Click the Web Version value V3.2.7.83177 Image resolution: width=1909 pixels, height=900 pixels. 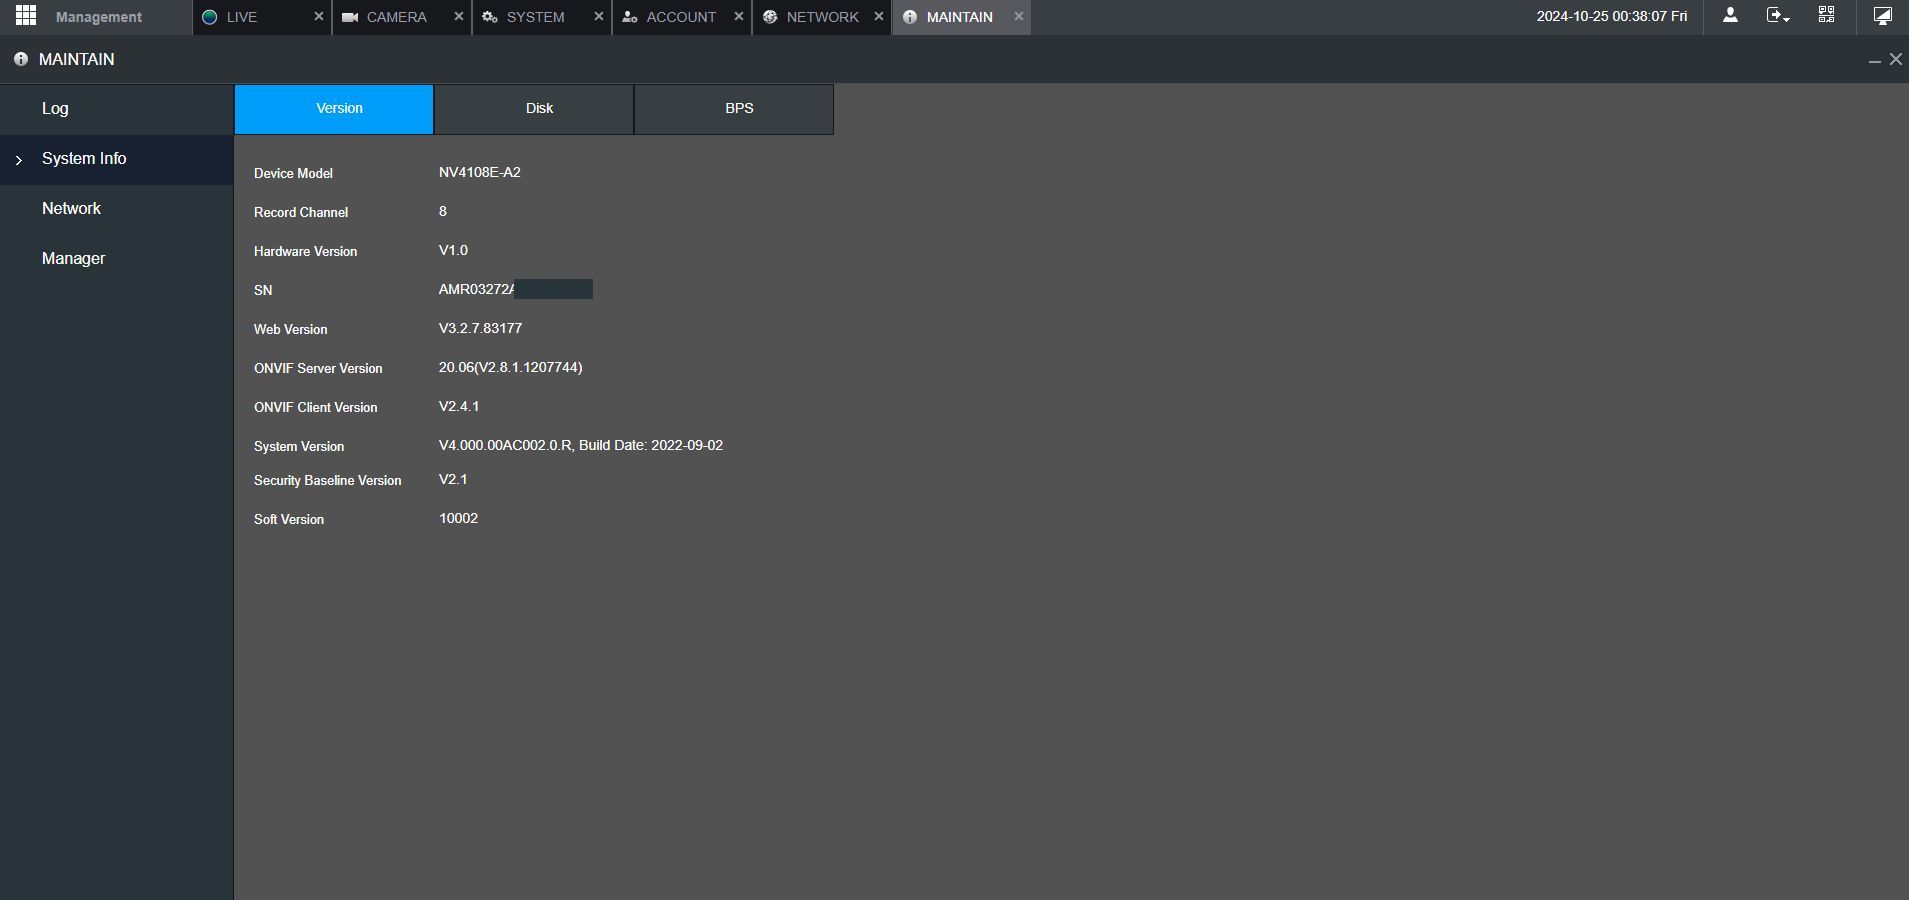tap(480, 328)
